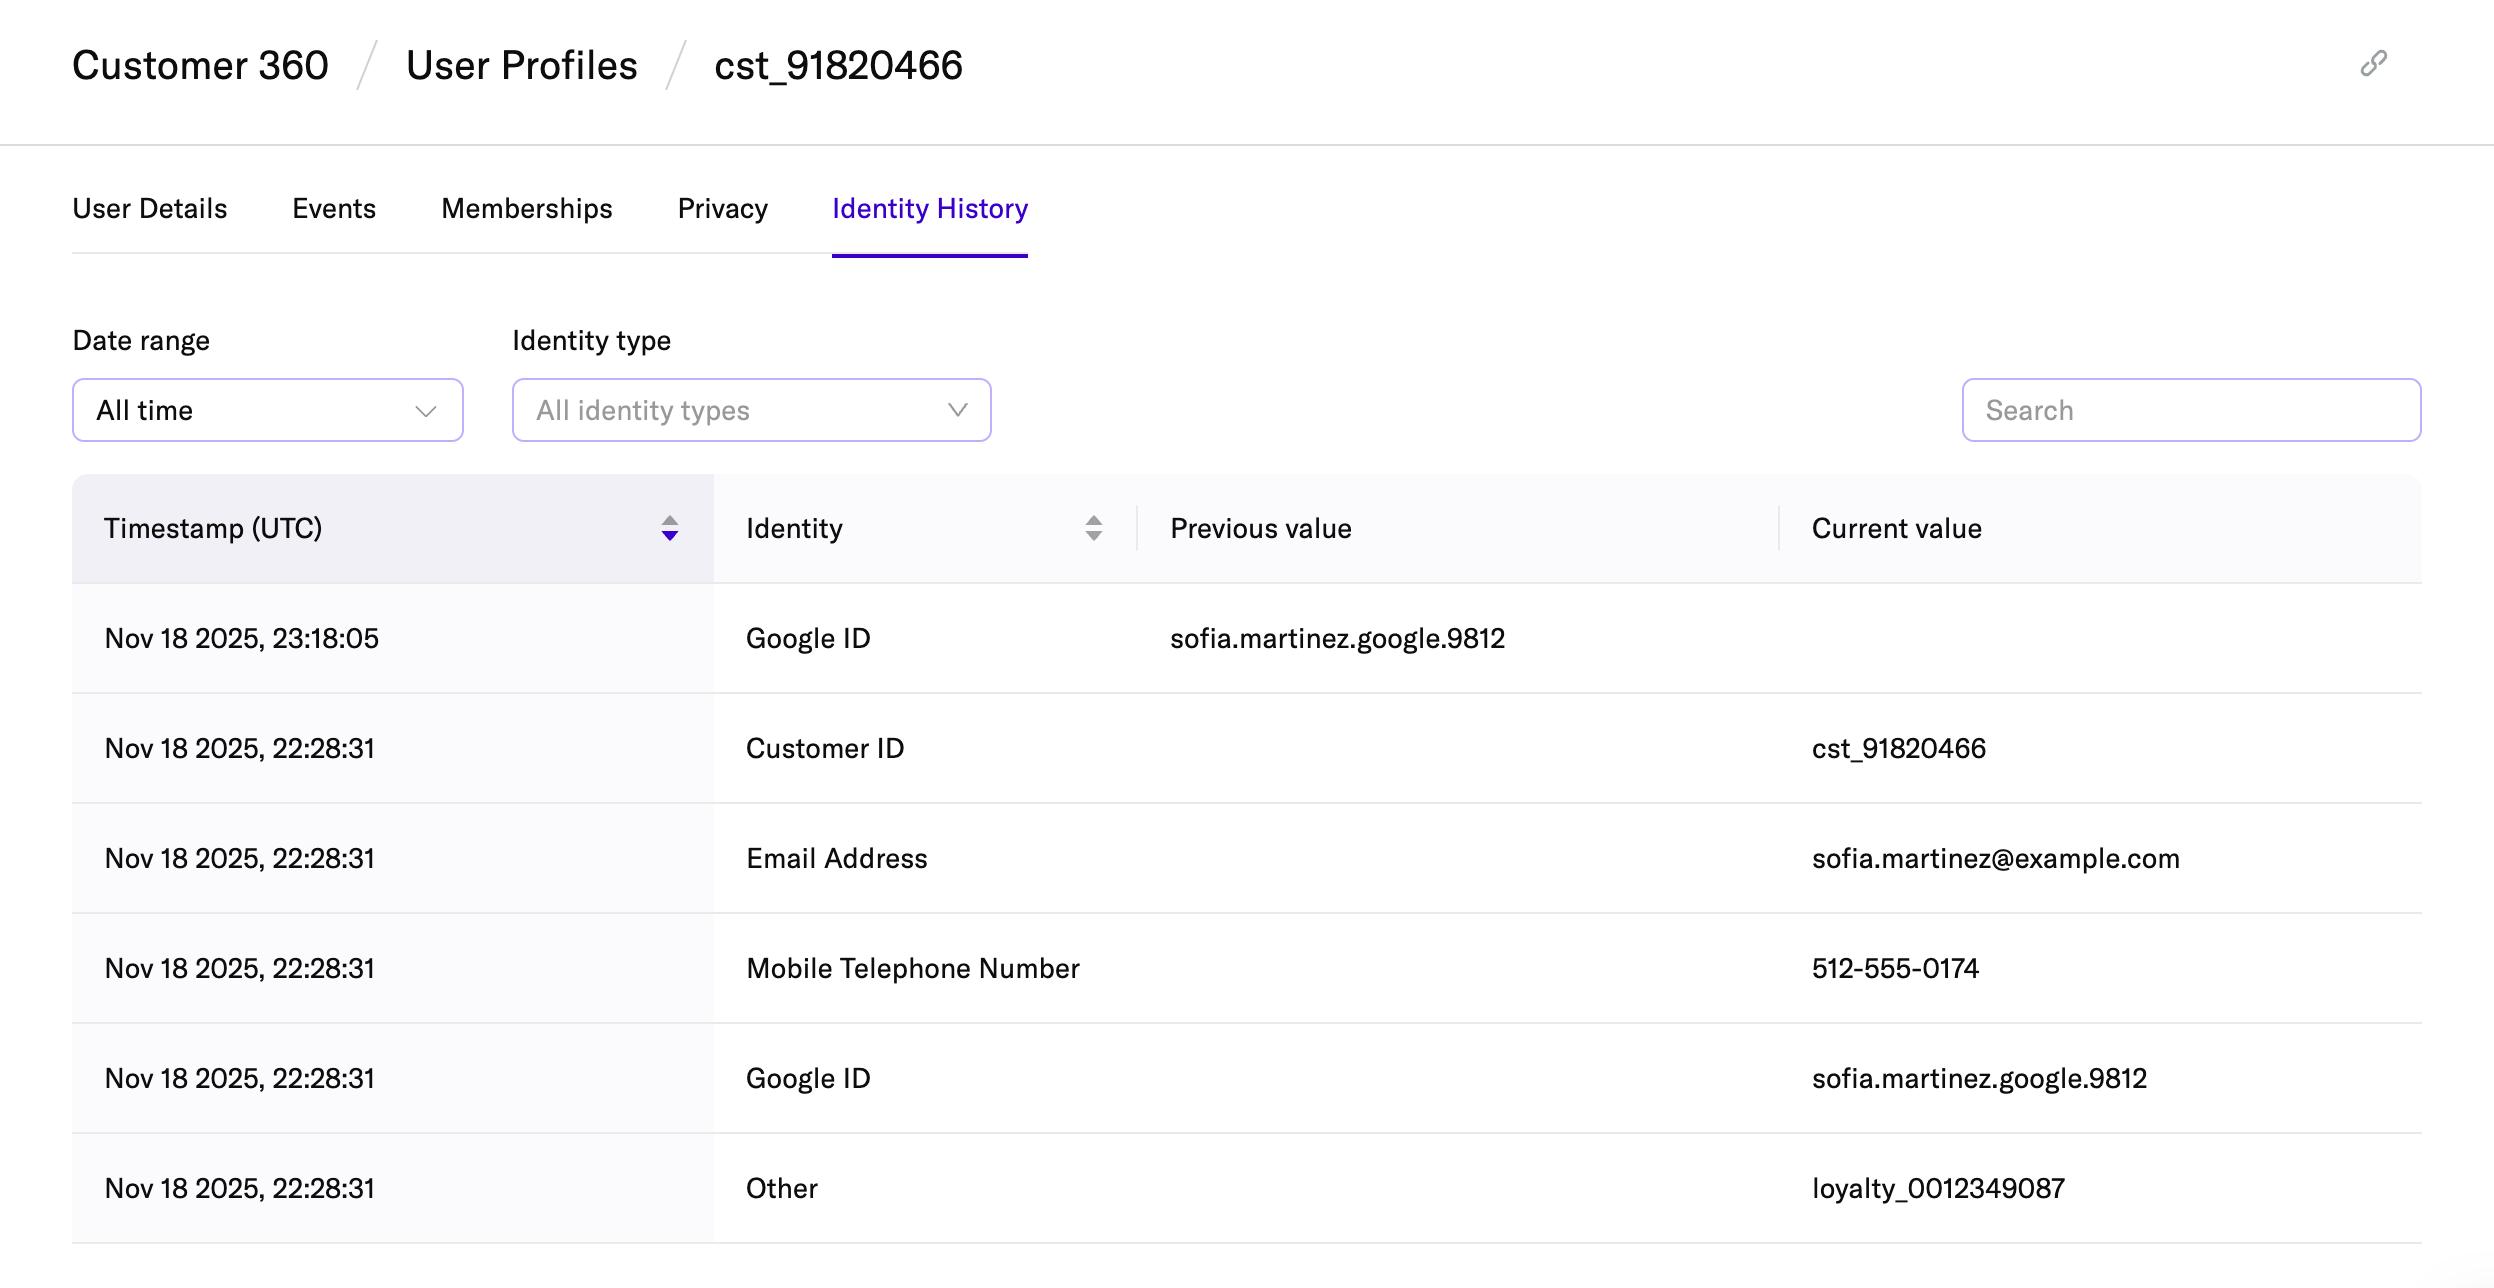Switch to the User Details tab
Viewport: 2494px width, 1288px height.
150,208
